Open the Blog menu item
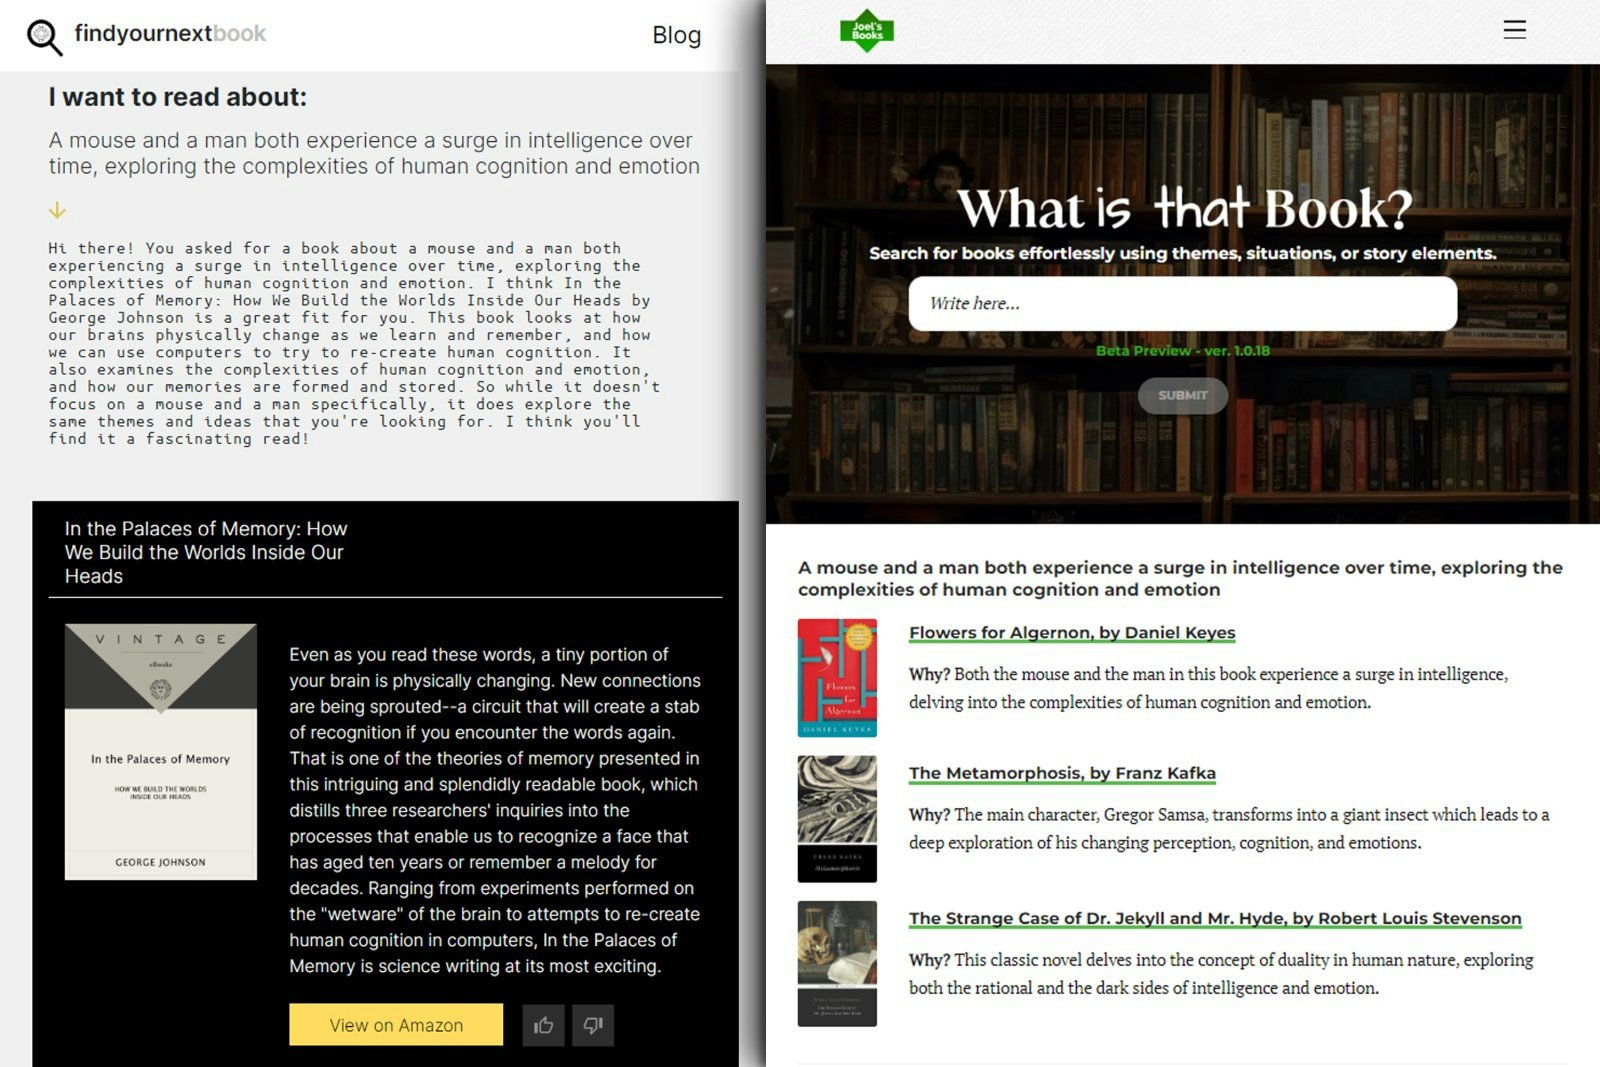The height and width of the screenshot is (1067, 1600). (676, 35)
